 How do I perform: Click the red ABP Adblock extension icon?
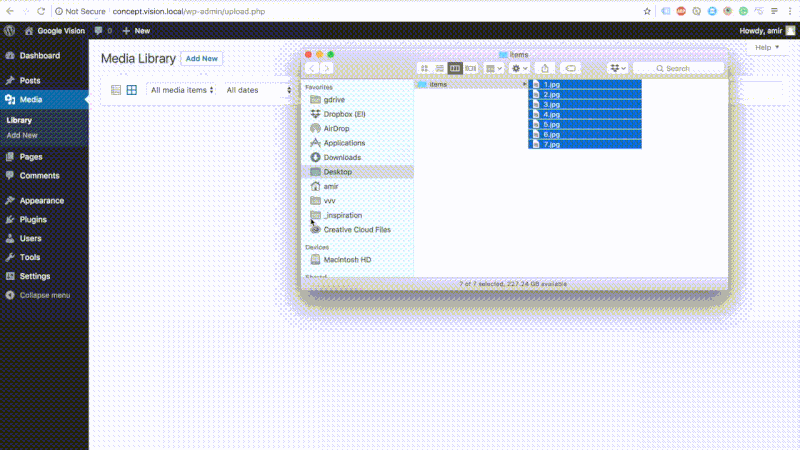(681, 11)
